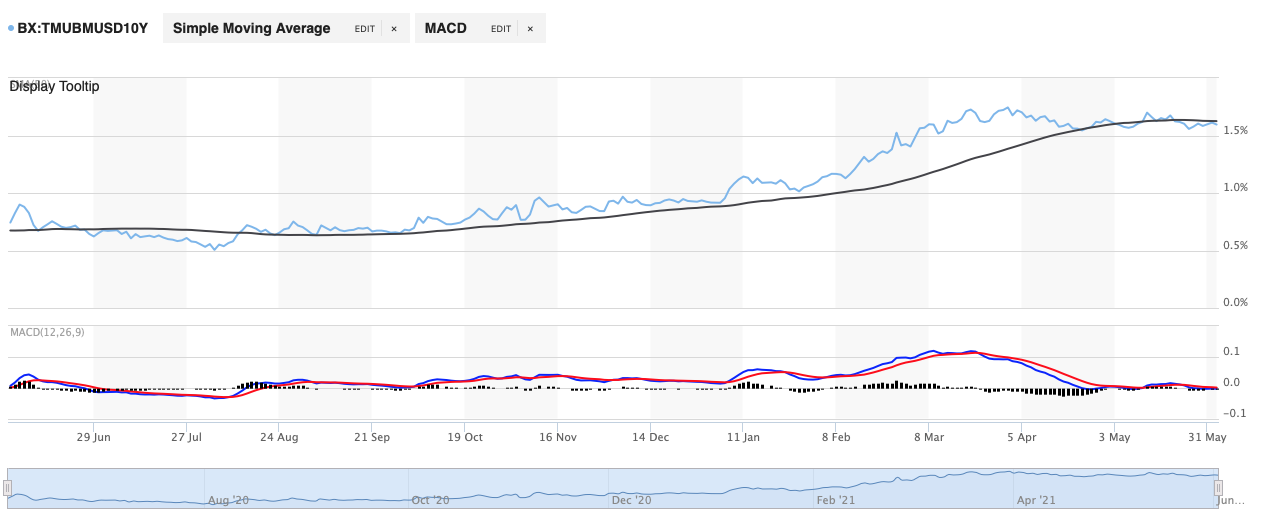Click the blue dot beside BX:TMUBMUSD10Y
Screen dimensions: 1263x524
(x=11, y=28)
